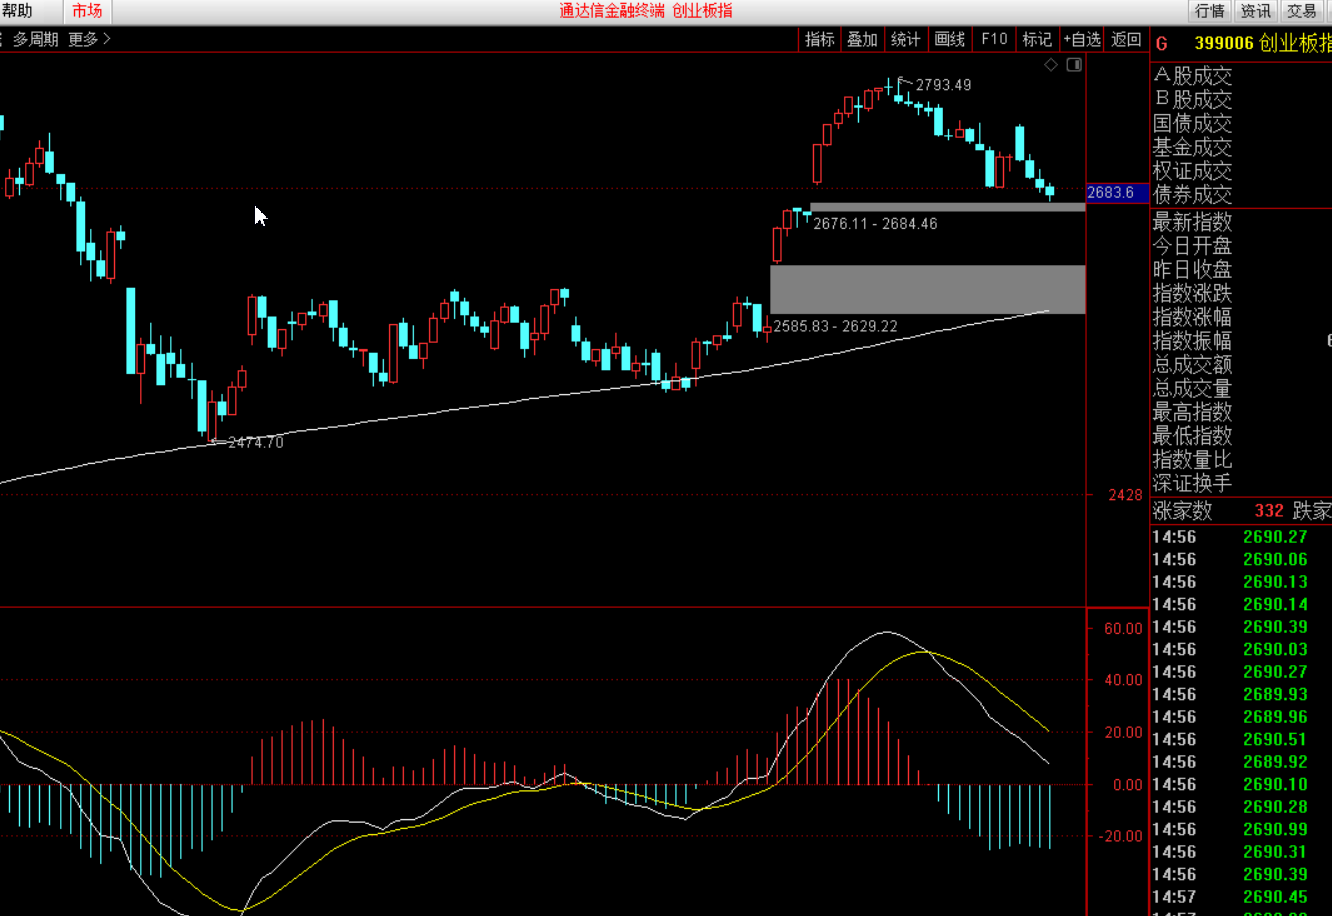The width and height of the screenshot is (1332, 916).
Task: Open the 多周期 multi-period view
Action: [x=35, y=39]
